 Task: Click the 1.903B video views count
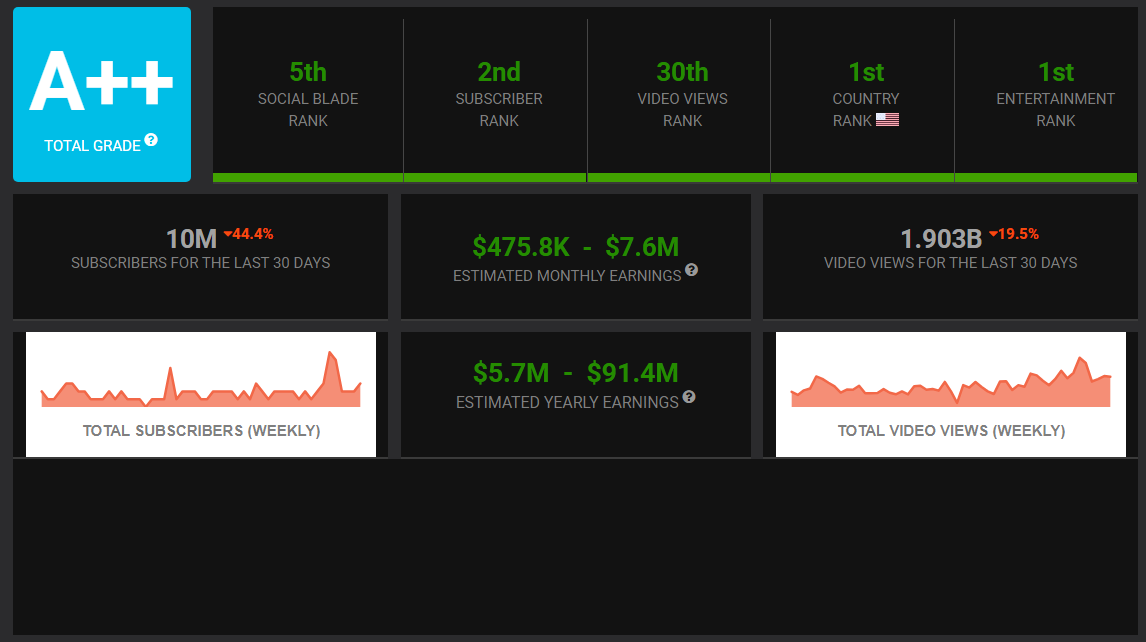tap(941, 239)
